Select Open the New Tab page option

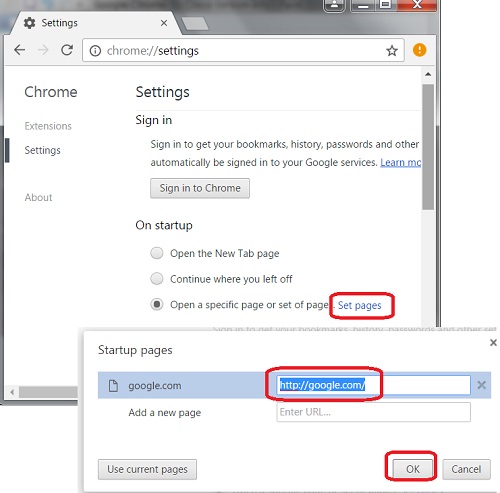157,253
